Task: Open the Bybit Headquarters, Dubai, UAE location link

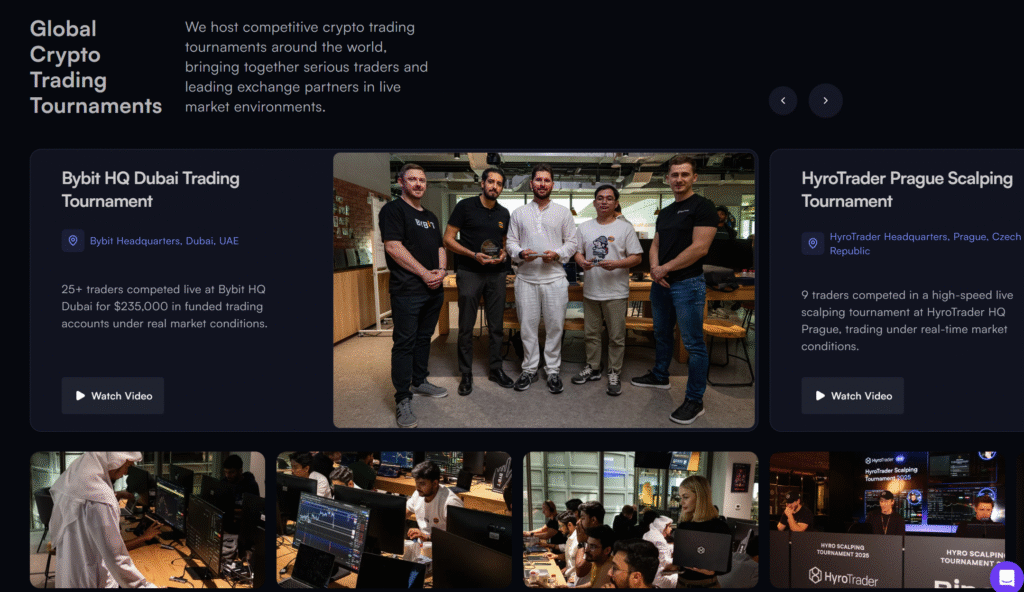Action: pyautogui.click(x=164, y=240)
